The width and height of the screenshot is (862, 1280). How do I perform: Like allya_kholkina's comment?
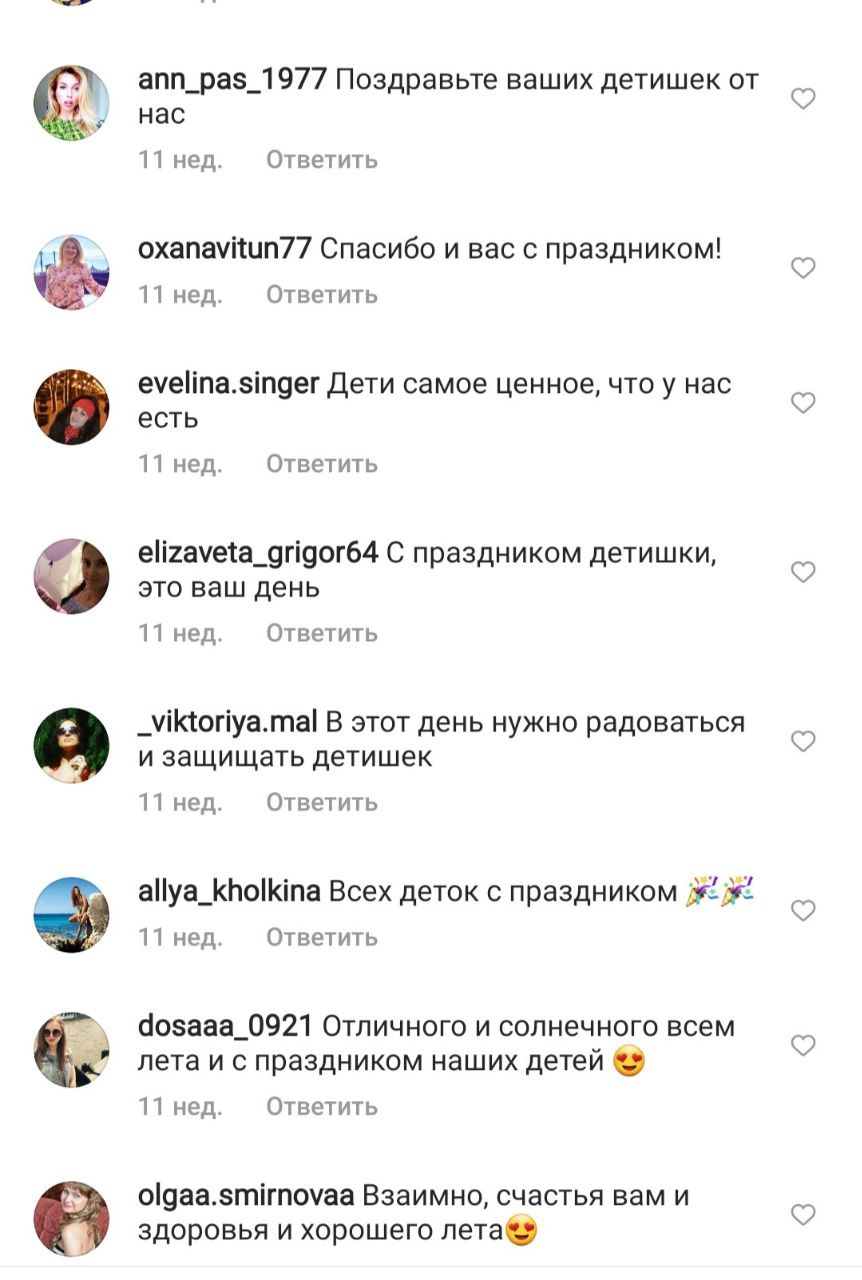point(803,910)
